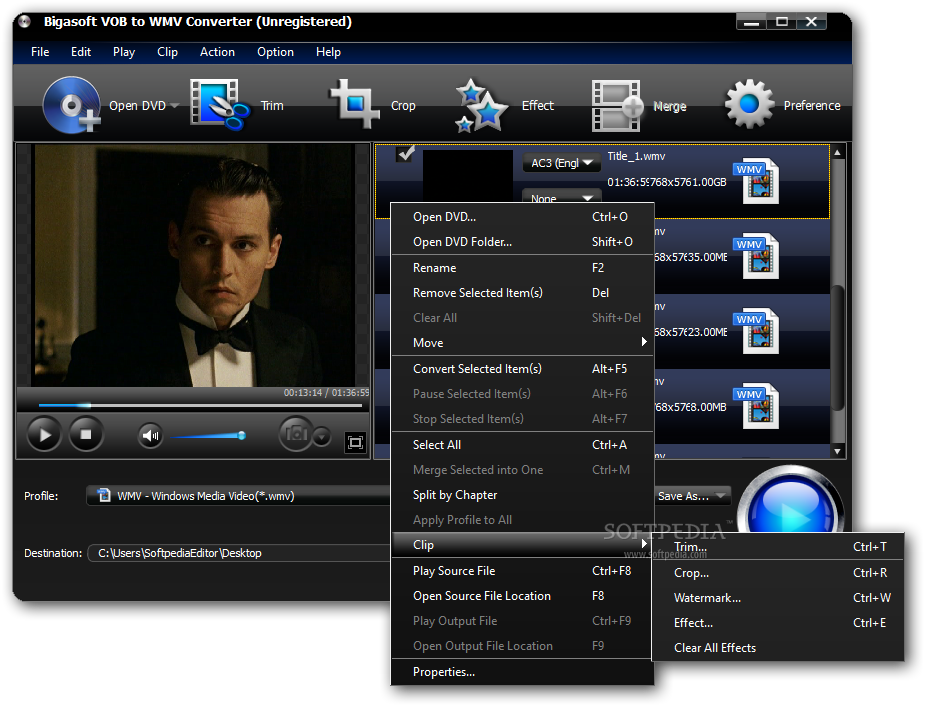This screenshot has width=925, height=706.
Task: Click the Crop tool icon
Action: (x=355, y=104)
